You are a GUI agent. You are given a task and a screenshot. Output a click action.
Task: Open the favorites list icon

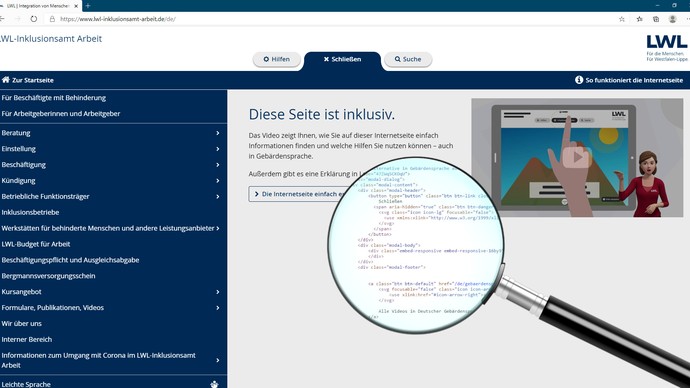639,19
